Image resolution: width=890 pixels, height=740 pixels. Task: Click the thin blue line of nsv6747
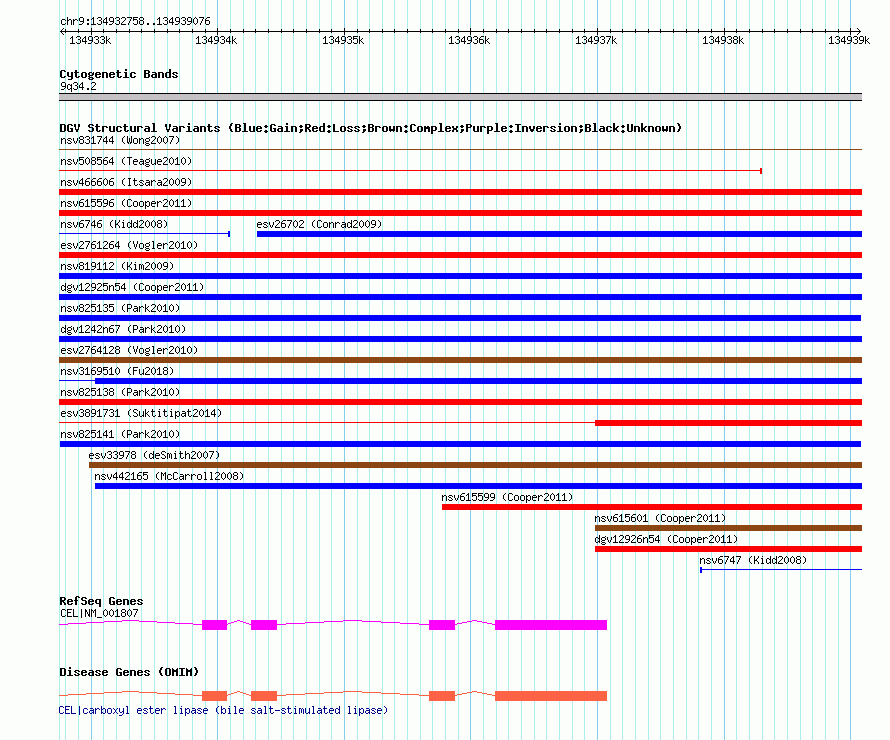781,570
